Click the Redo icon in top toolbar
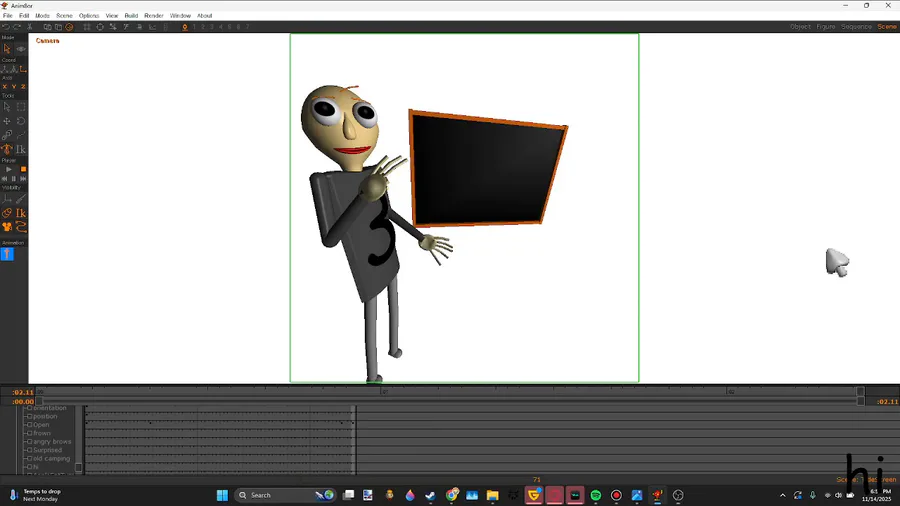This screenshot has width=900, height=506. pyautogui.click(x=17, y=27)
